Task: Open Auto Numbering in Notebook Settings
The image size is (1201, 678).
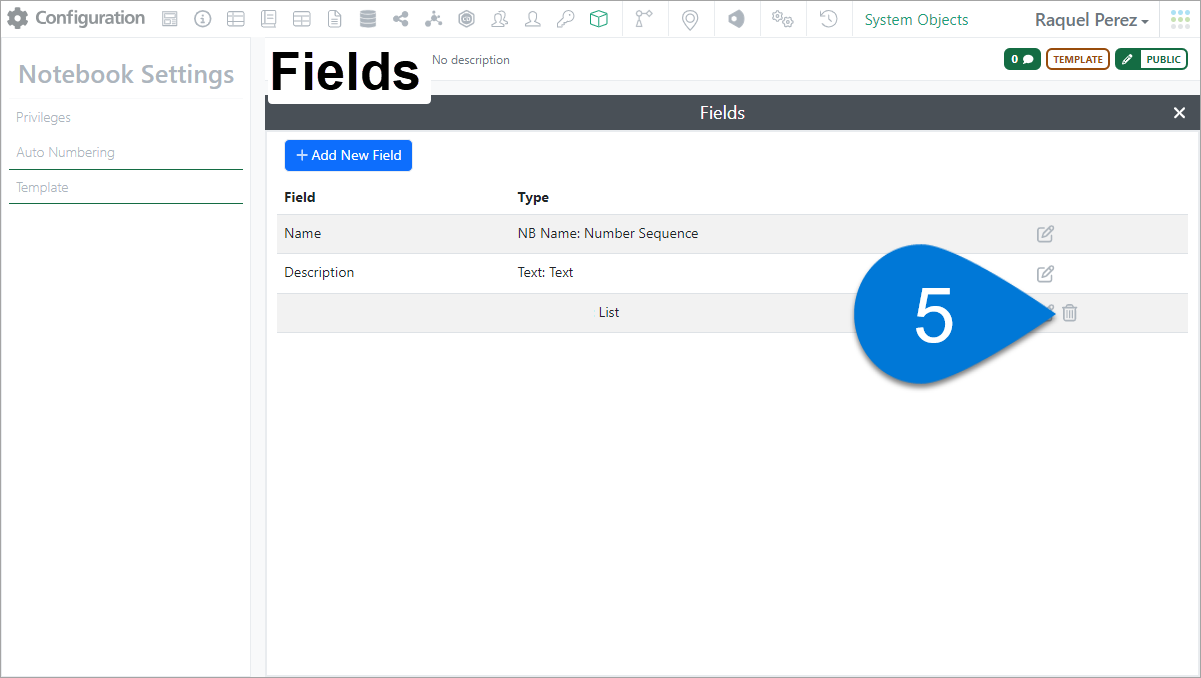Action: tap(65, 152)
